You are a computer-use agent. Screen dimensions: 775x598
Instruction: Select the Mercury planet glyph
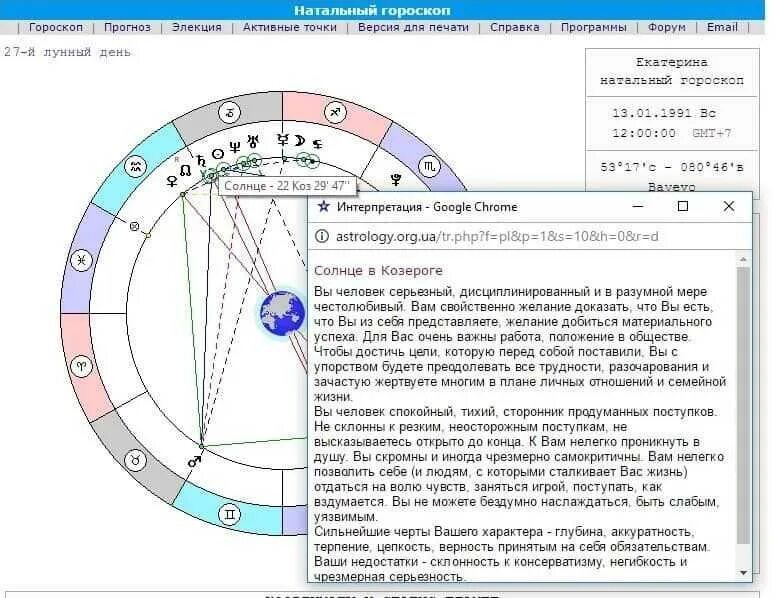pos(283,139)
